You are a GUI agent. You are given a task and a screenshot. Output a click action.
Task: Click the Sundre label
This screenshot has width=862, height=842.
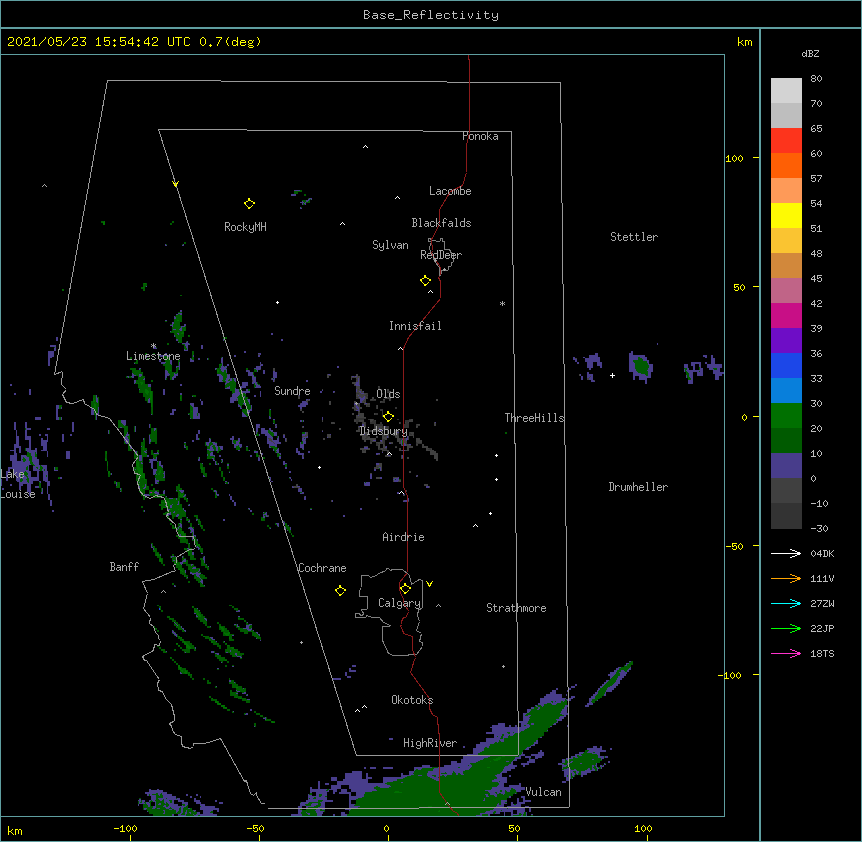coord(292,391)
